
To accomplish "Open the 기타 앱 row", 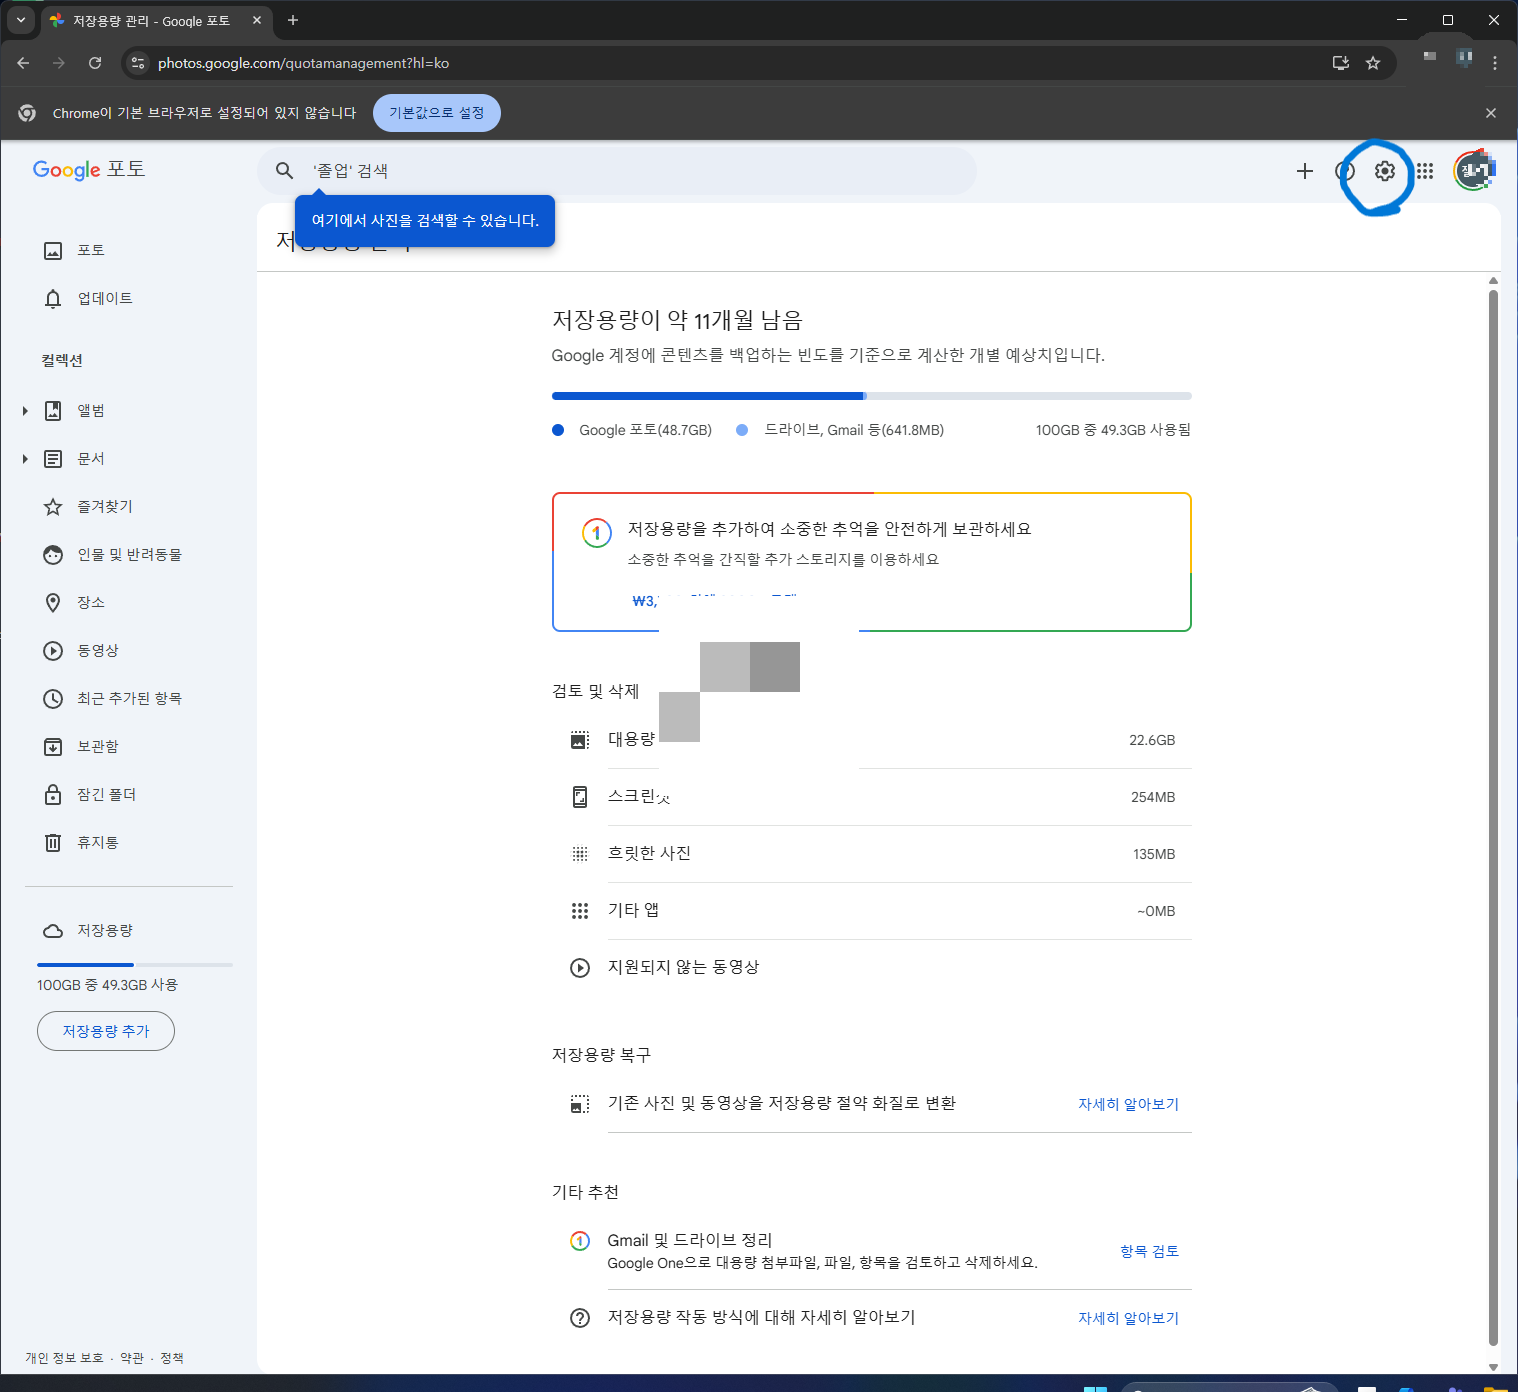I will coord(871,911).
